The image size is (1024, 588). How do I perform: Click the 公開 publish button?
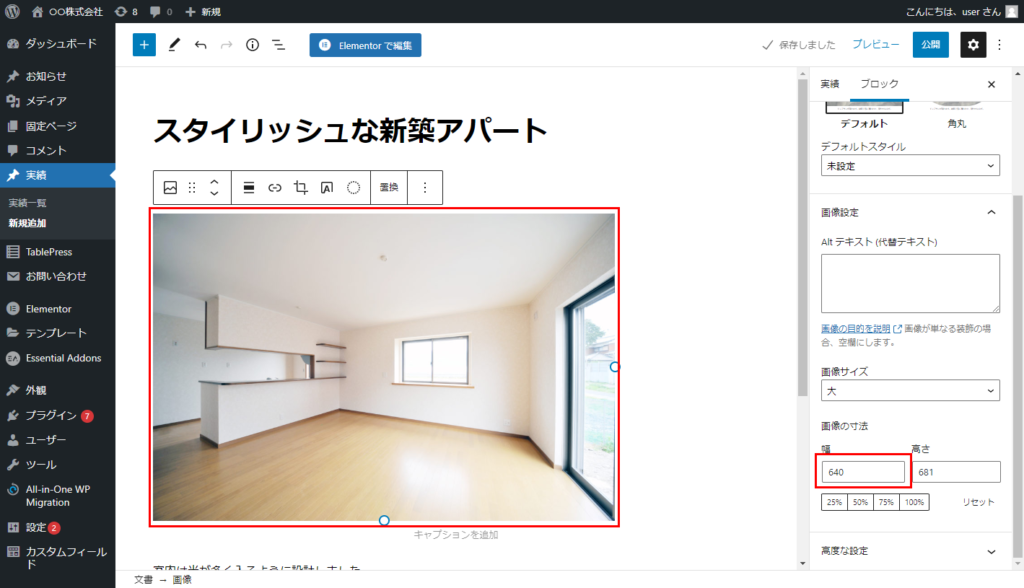click(930, 45)
